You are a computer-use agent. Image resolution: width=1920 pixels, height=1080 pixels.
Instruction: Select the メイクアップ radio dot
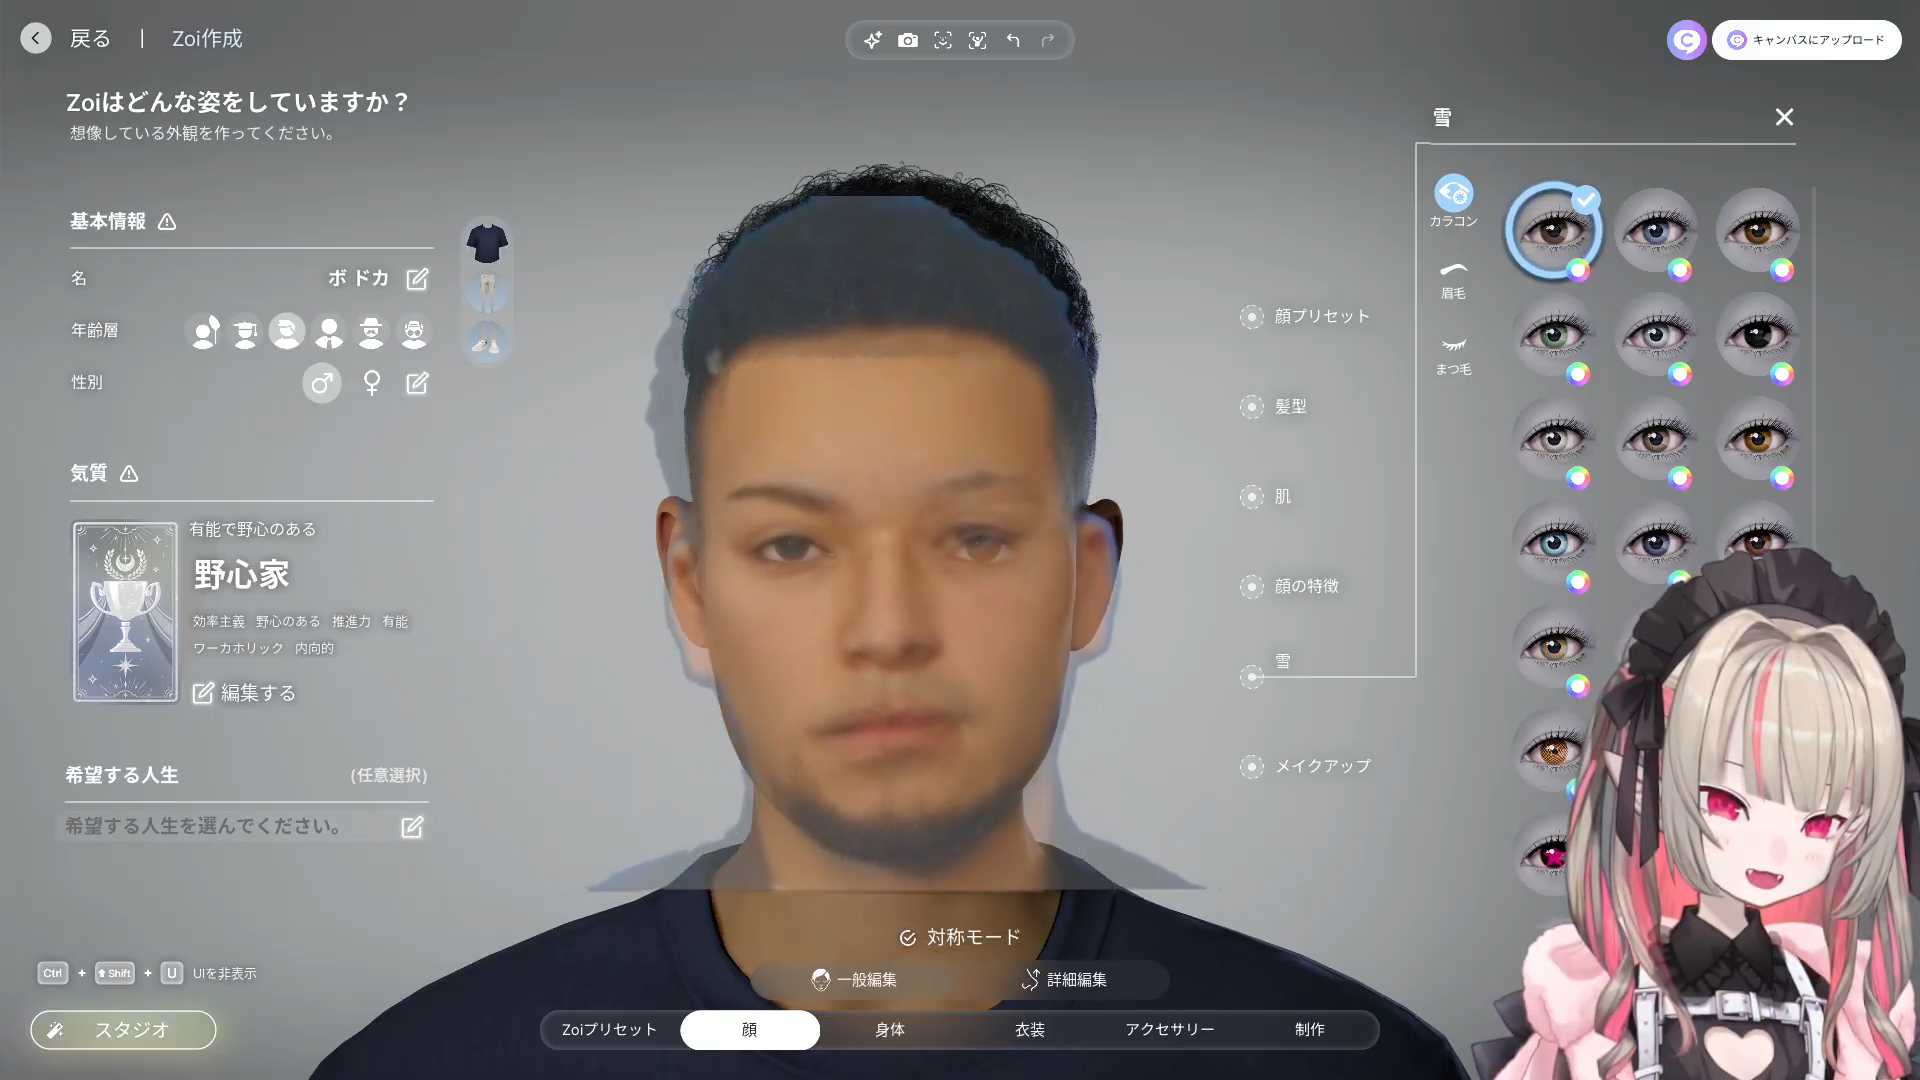click(x=1252, y=767)
